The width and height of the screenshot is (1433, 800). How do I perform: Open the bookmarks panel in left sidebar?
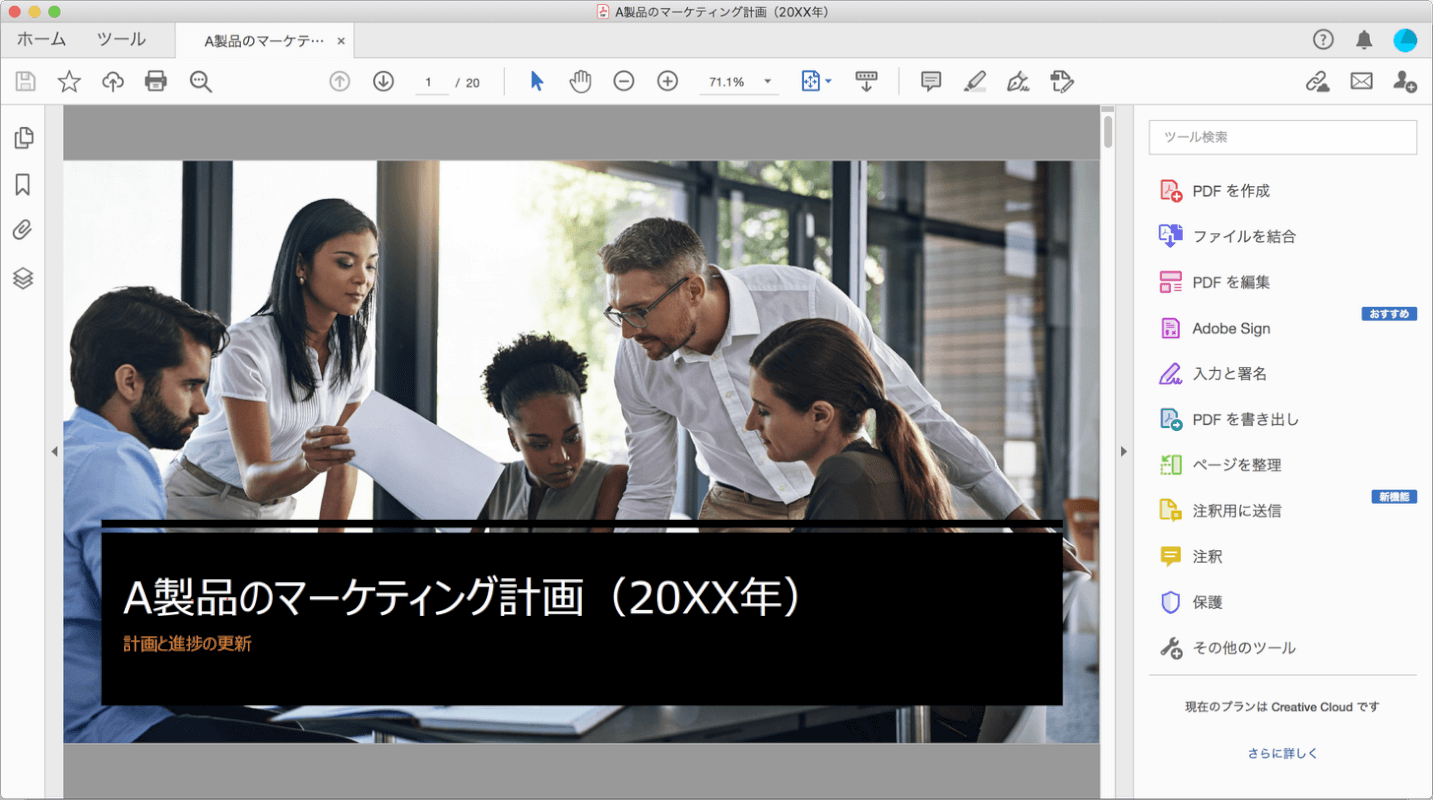click(x=23, y=184)
